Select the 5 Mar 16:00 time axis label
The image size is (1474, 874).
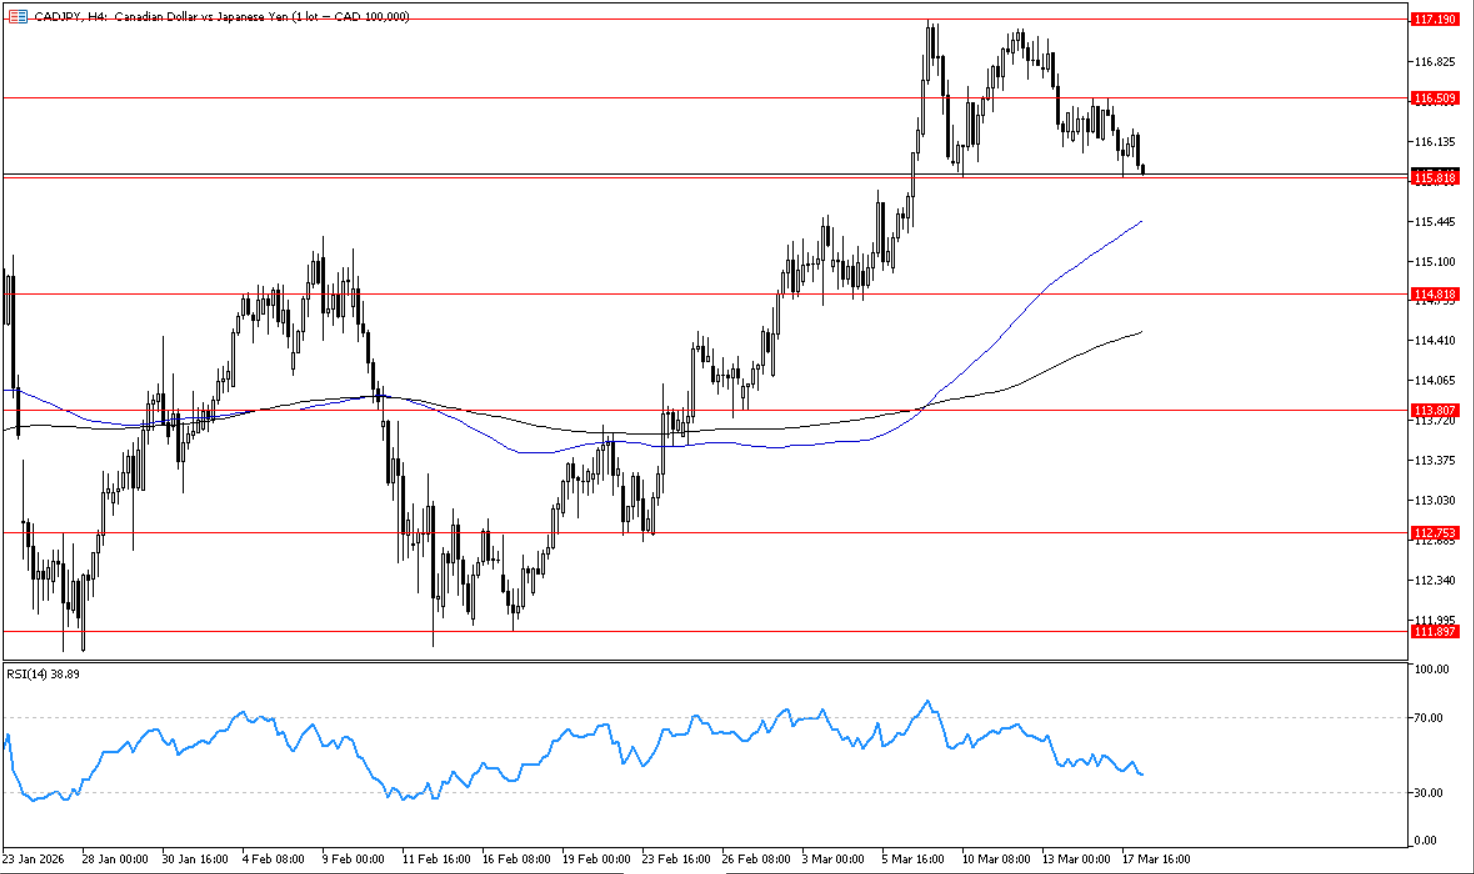click(x=912, y=859)
